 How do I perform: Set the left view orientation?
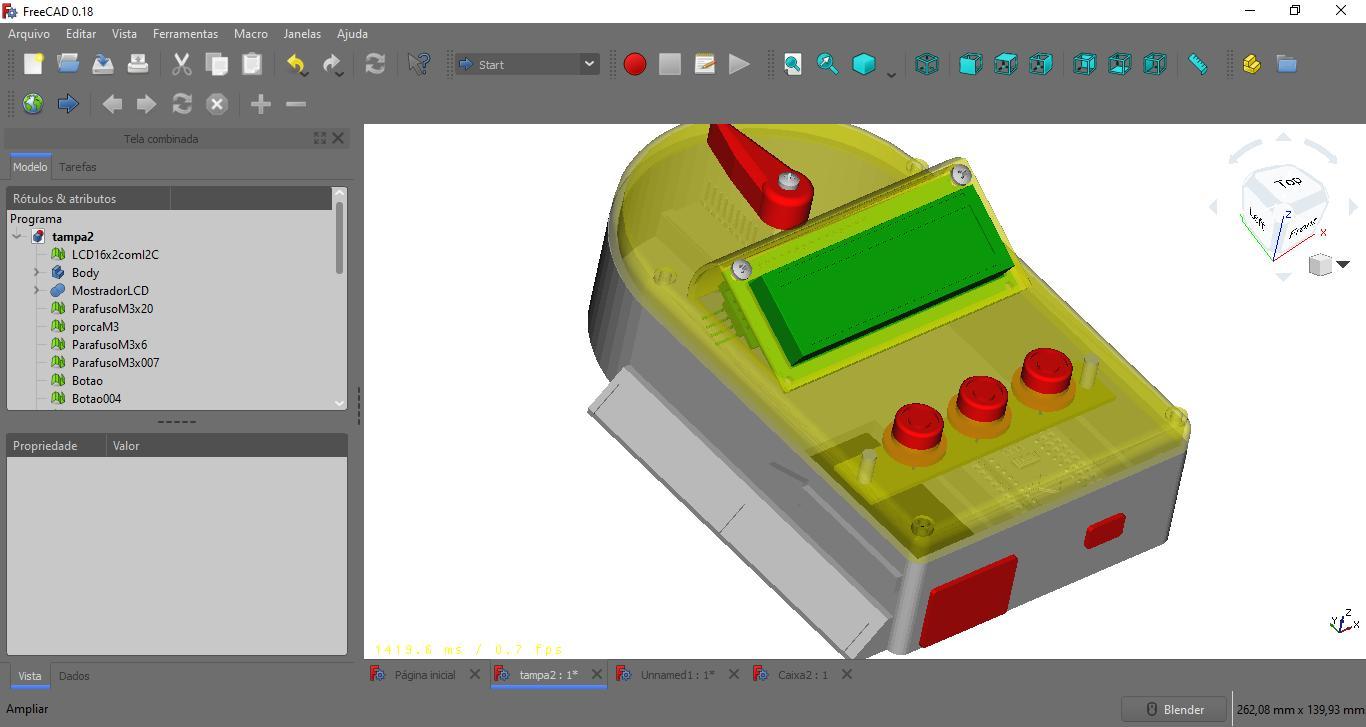[1154, 64]
